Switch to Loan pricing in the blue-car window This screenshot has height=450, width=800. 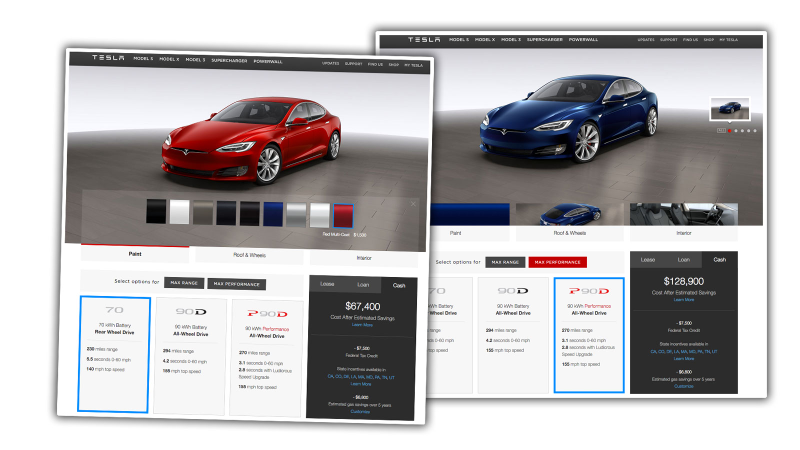684,260
